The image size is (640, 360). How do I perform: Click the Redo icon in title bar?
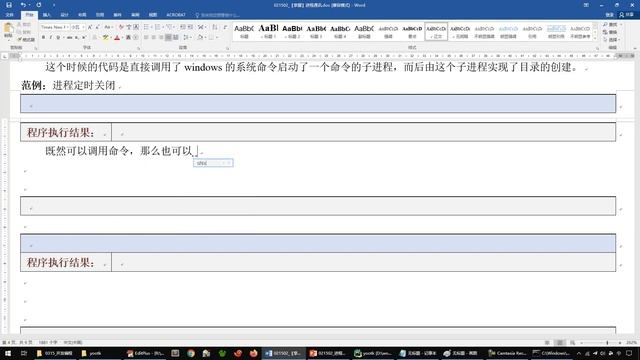coord(39,5)
